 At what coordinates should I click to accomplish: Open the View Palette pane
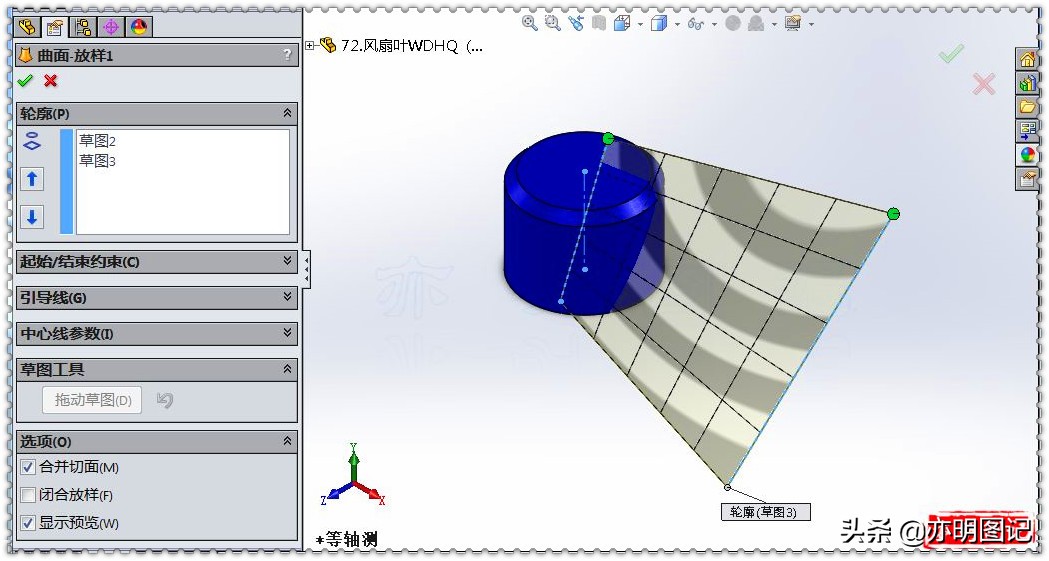pos(1028,130)
